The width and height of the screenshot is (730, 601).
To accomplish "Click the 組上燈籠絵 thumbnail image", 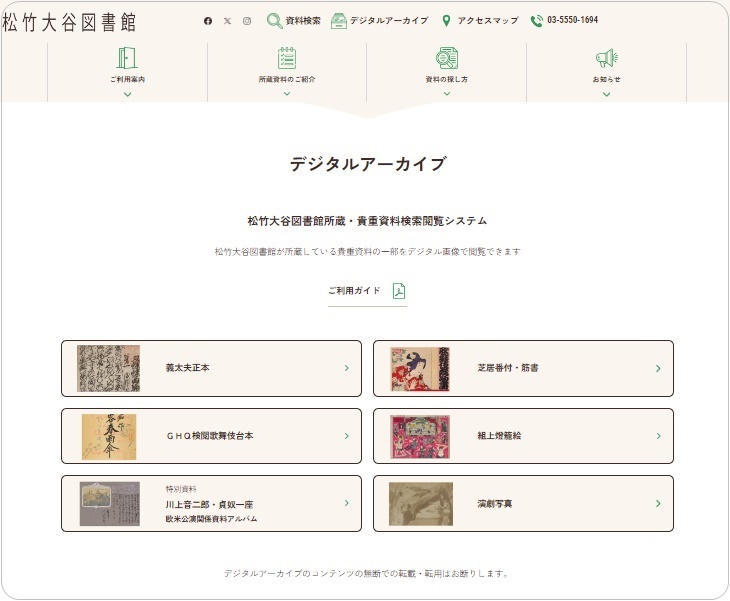I will click(x=420, y=436).
